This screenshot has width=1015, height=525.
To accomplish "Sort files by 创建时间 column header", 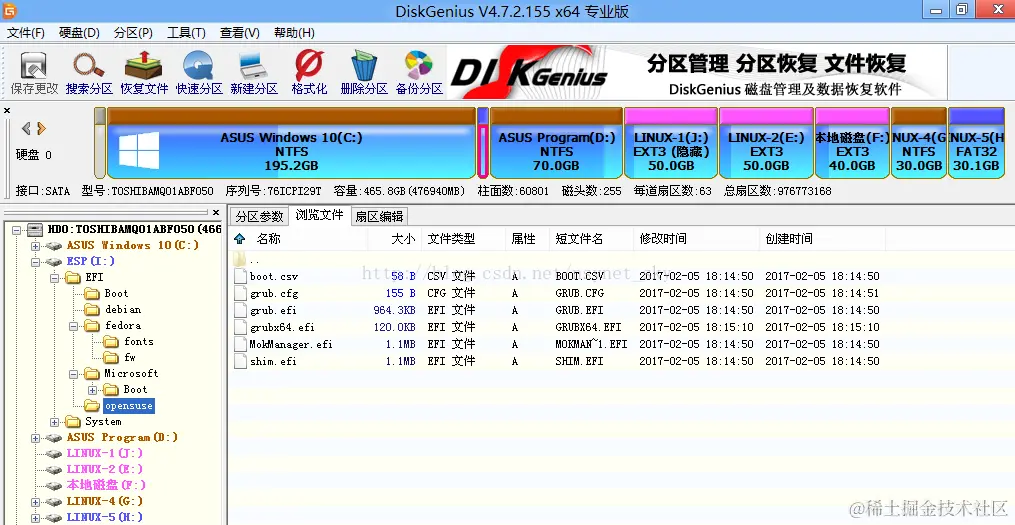I will [x=788, y=239].
